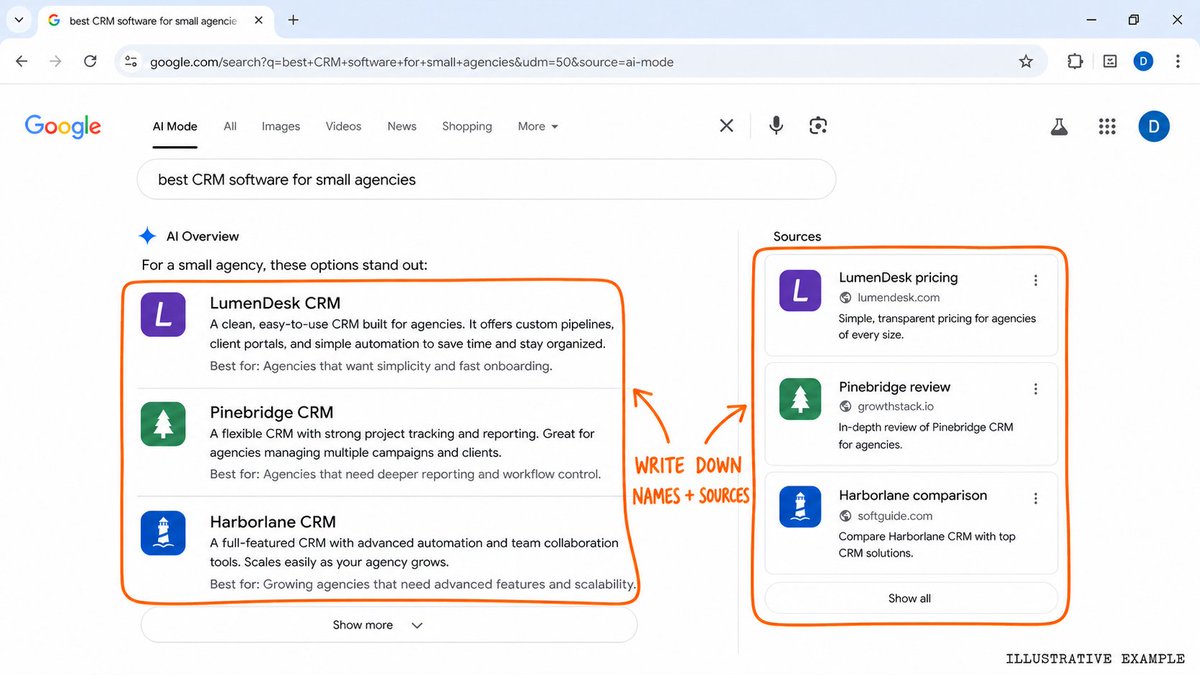This screenshot has height=675, width=1200.
Task: Switch to the Shopping tab
Action: [467, 127]
